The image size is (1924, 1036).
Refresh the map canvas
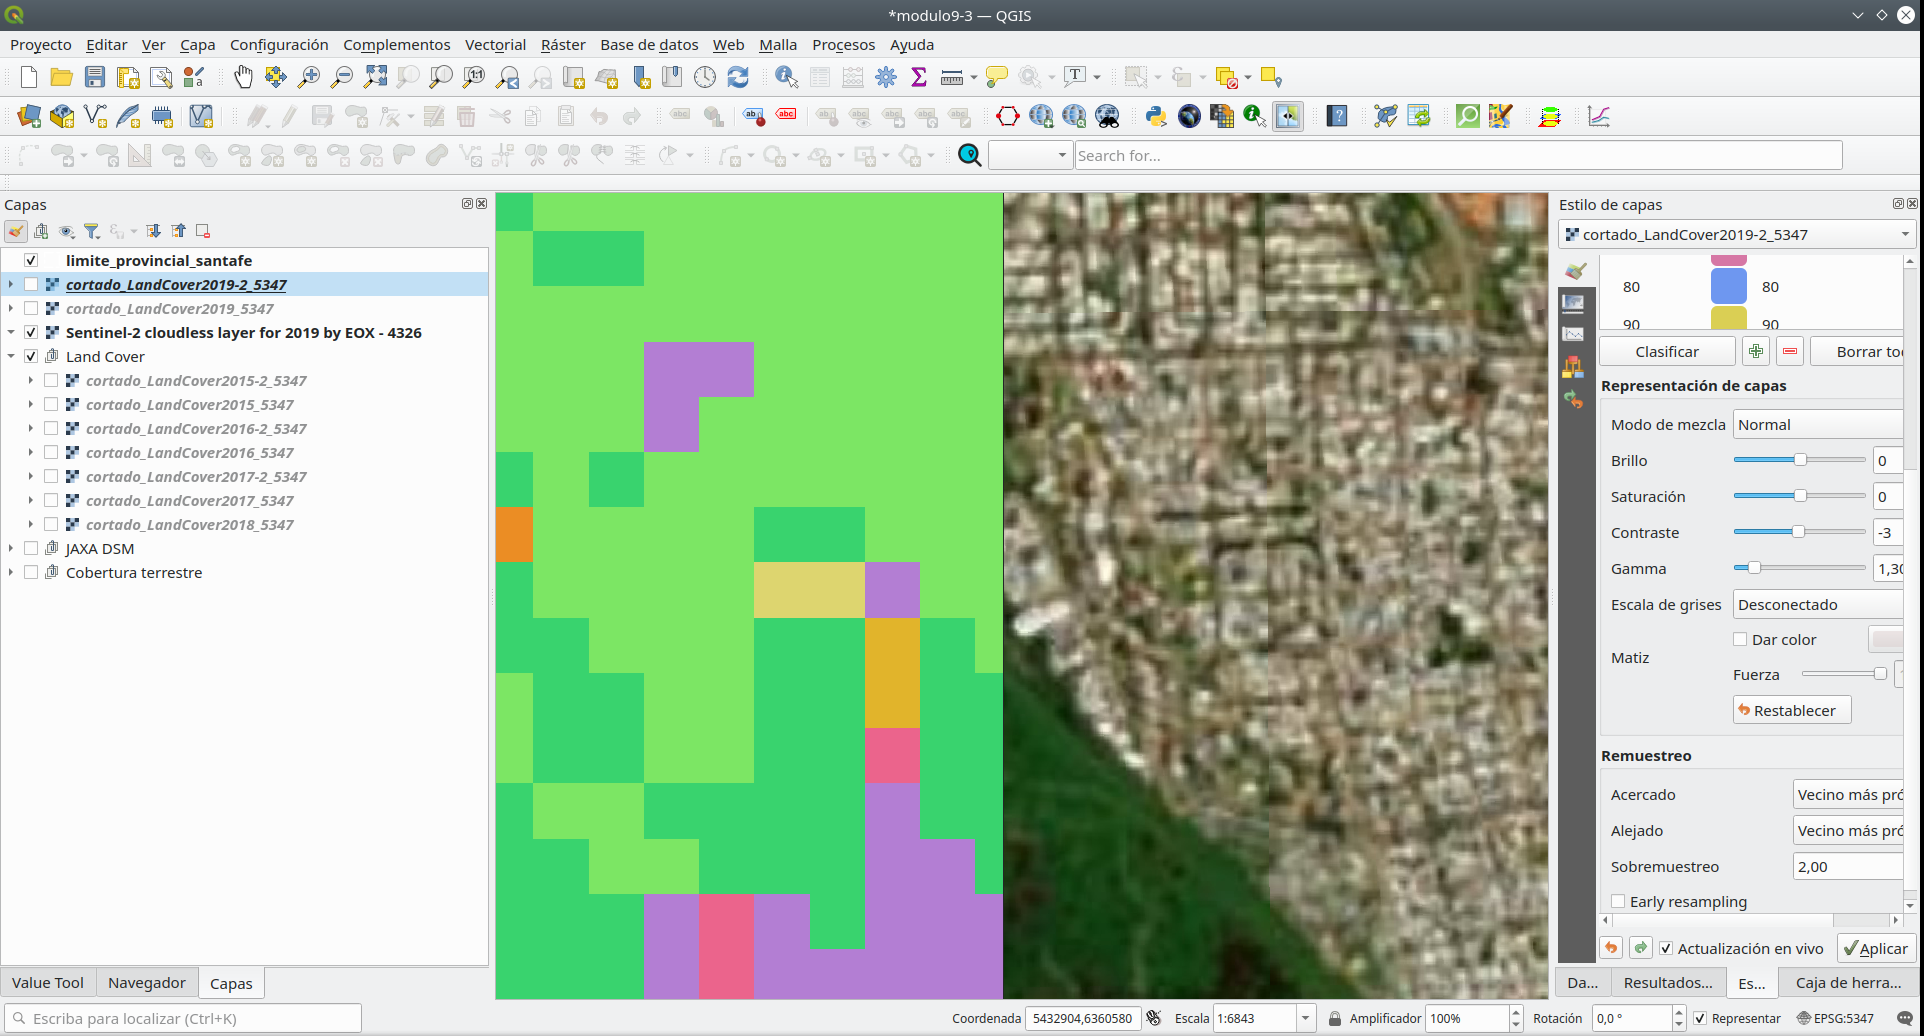coord(738,77)
